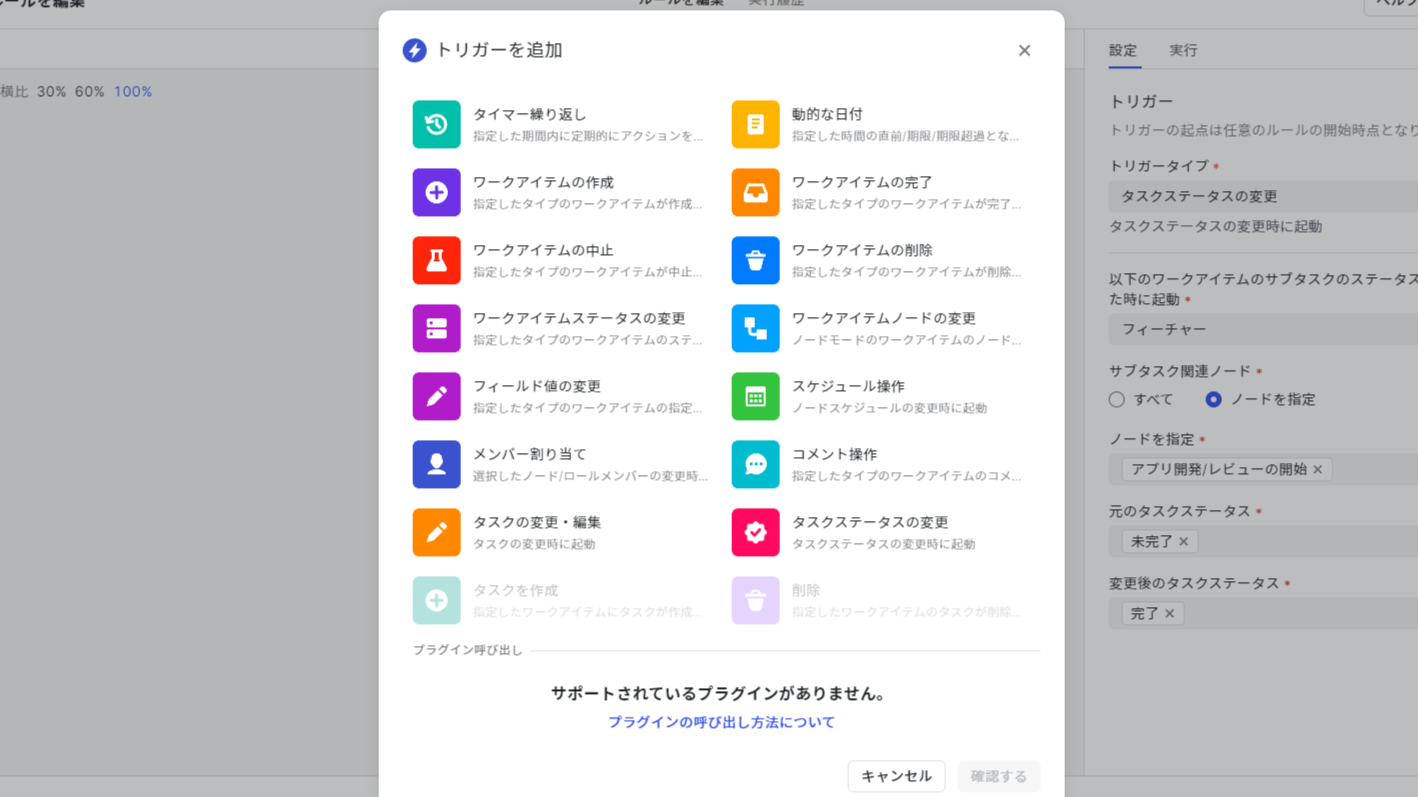Select the 動的な日付 trigger icon
Image resolution: width=1418 pixels, height=797 pixels.
click(x=755, y=124)
